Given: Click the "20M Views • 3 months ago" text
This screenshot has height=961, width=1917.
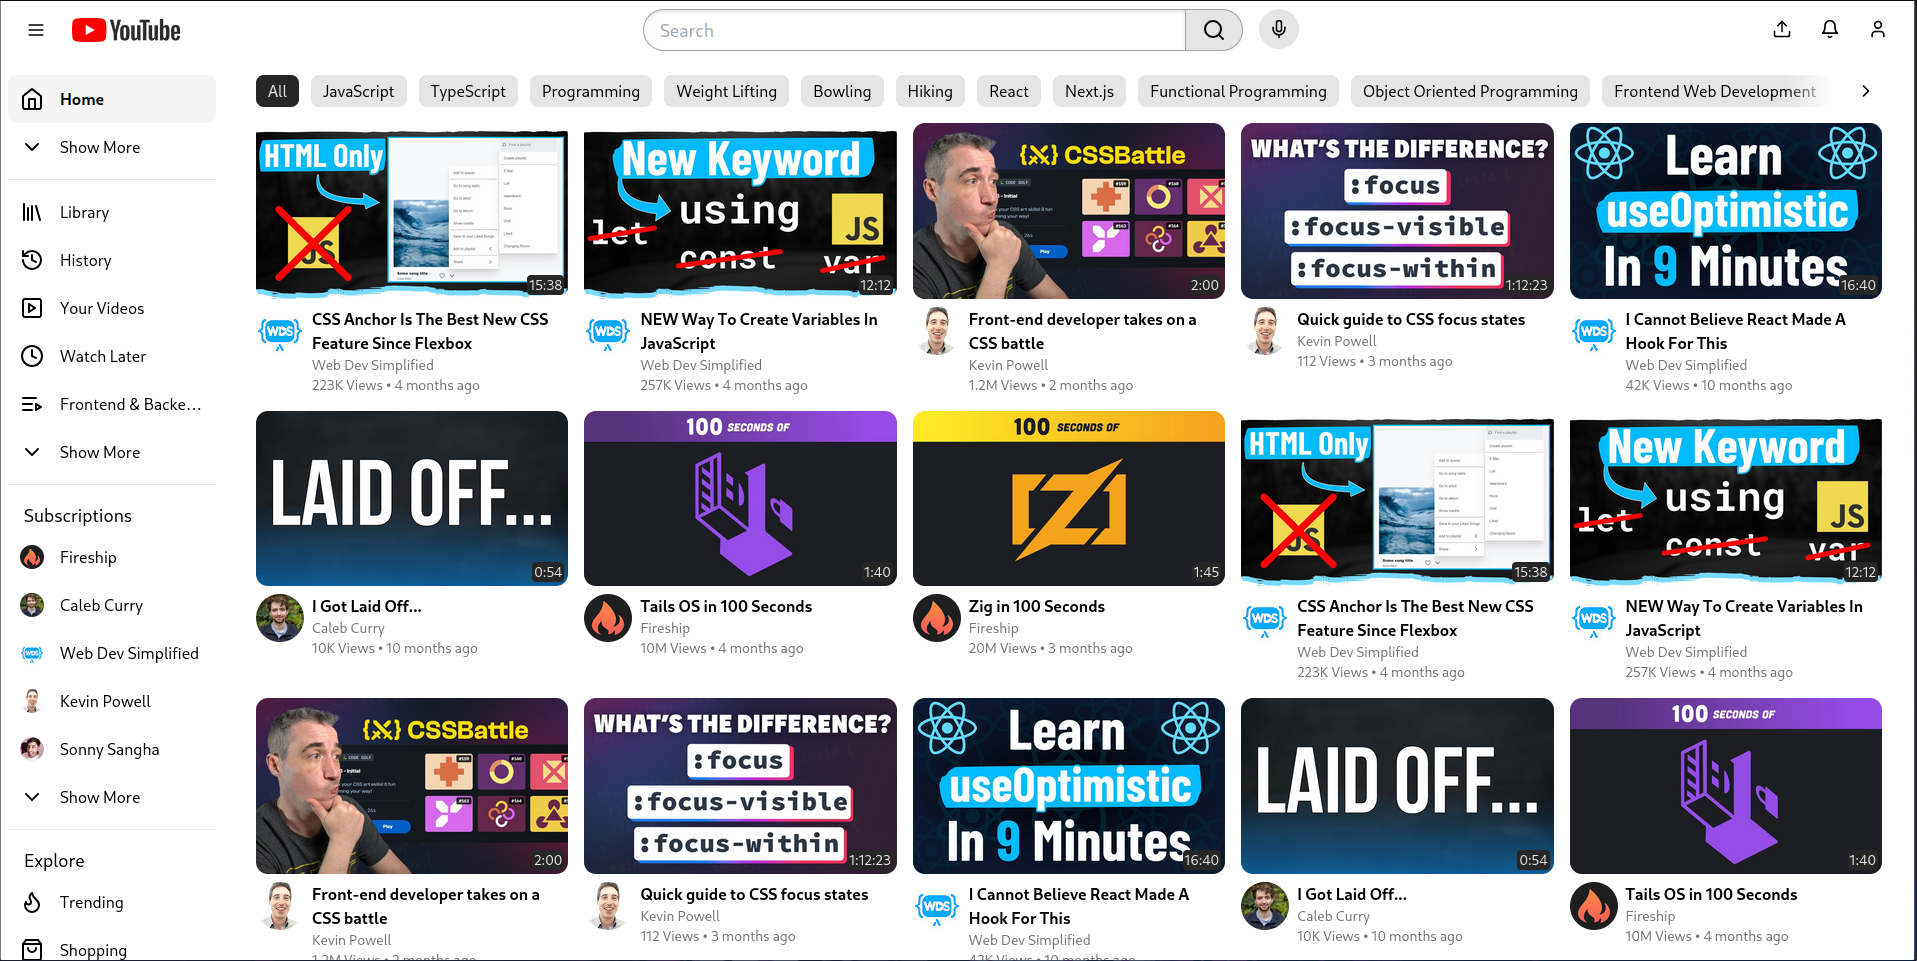Looking at the screenshot, I should coord(1051,648).
